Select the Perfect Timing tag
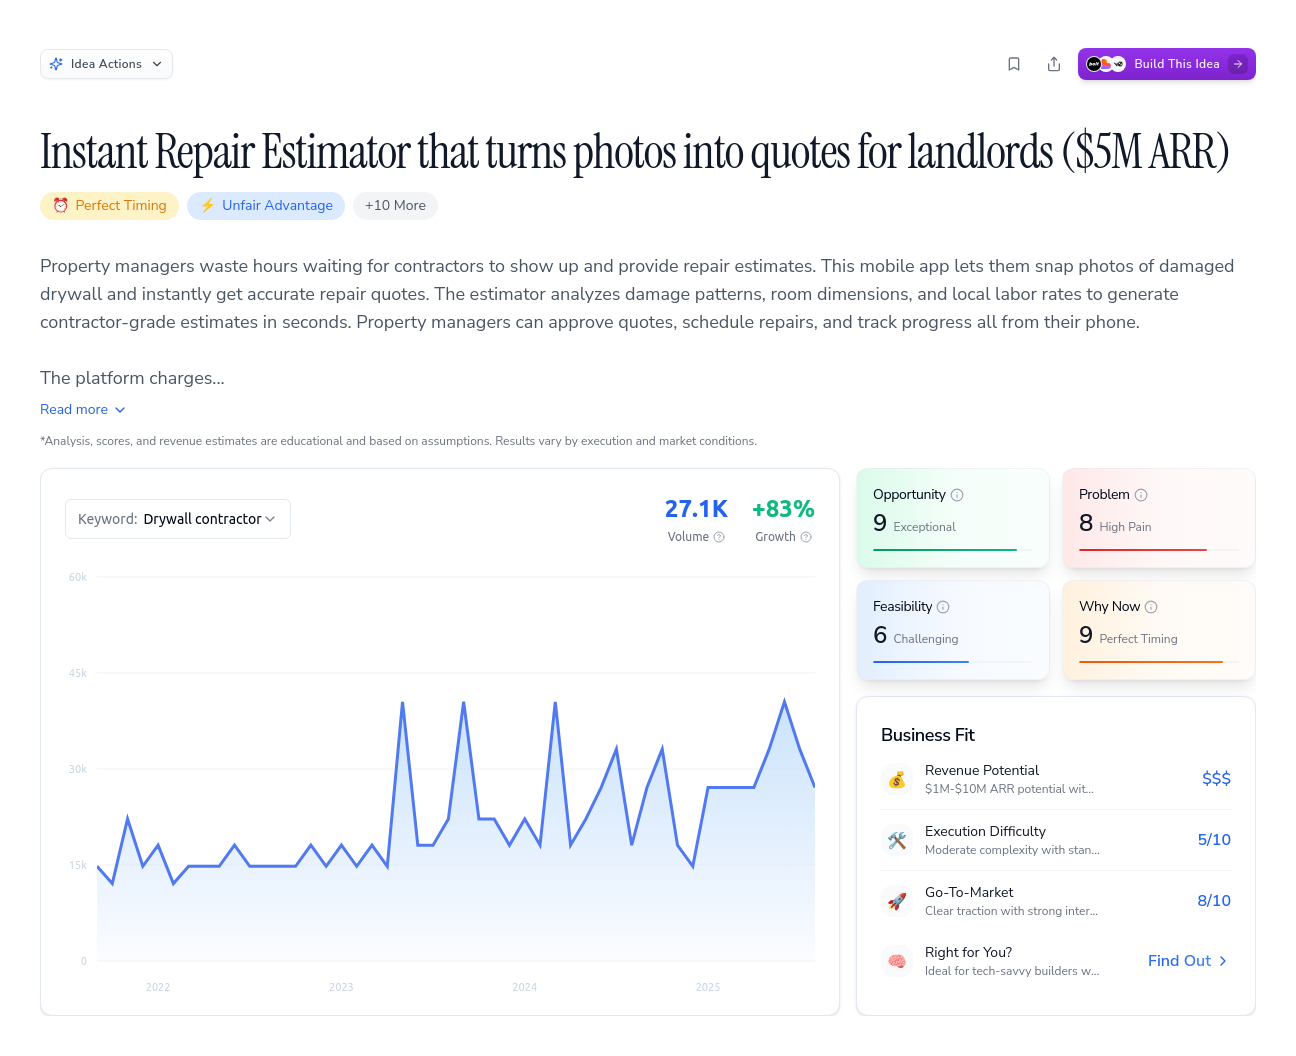 click(110, 205)
